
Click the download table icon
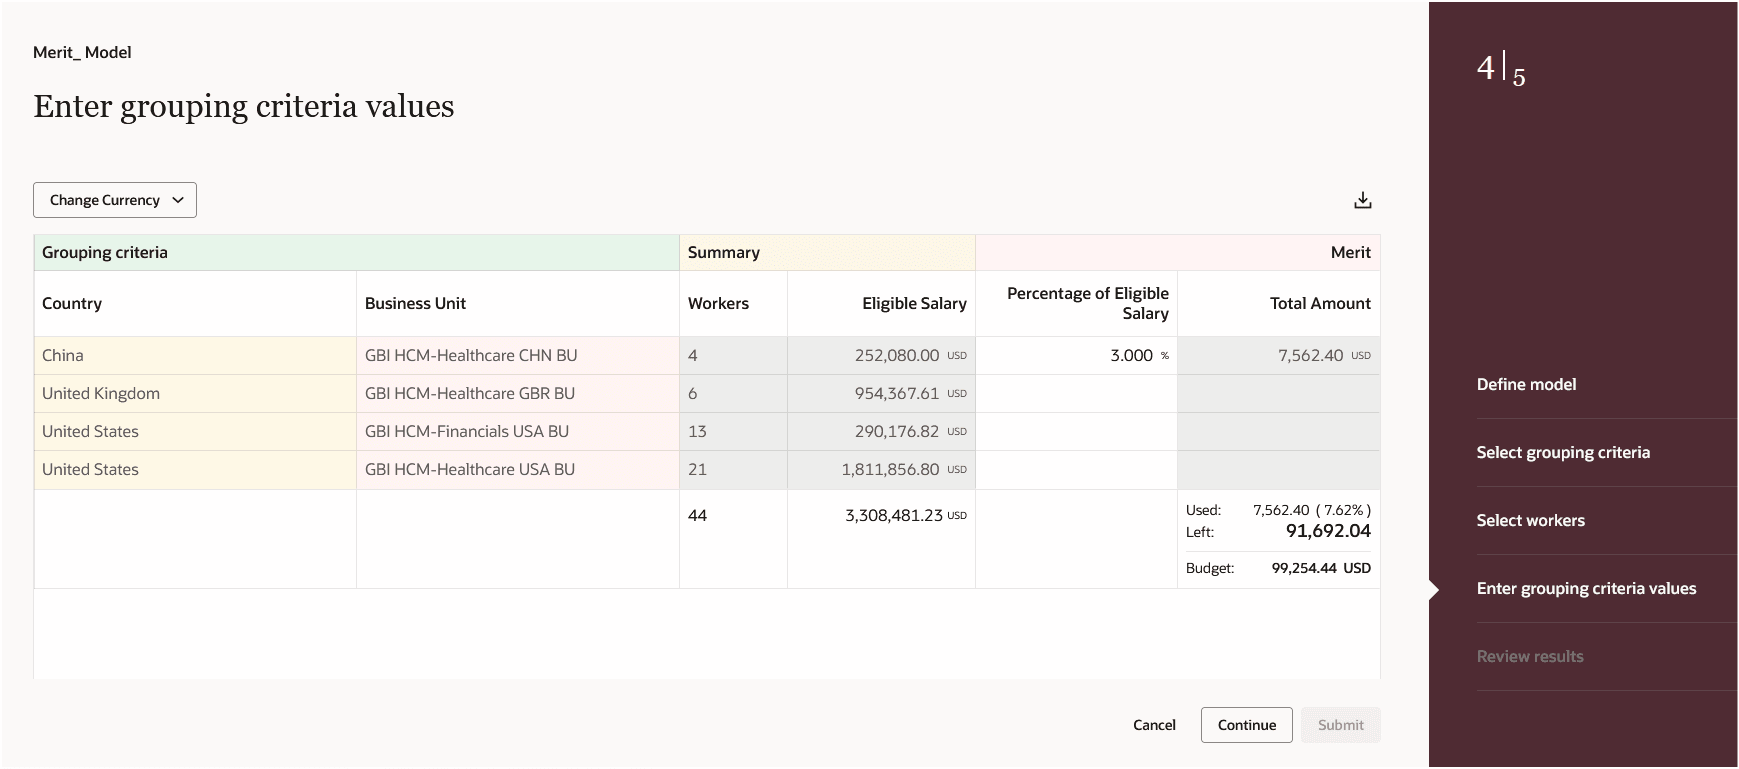coord(1362,200)
